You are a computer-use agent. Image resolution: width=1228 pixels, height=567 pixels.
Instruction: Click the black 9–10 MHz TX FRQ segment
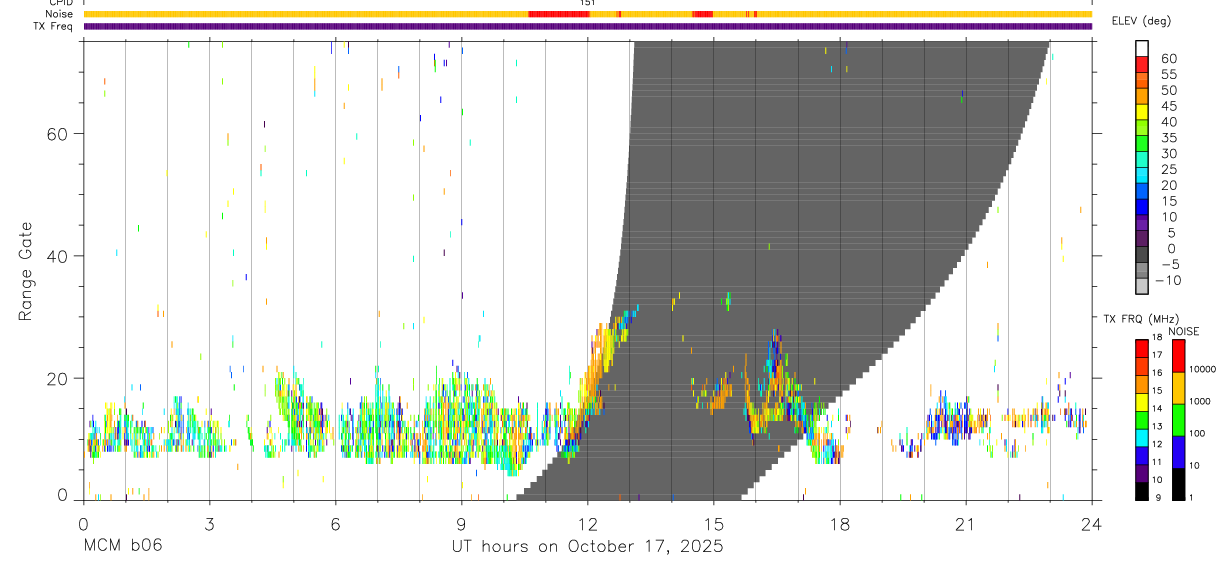pos(1141,490)
